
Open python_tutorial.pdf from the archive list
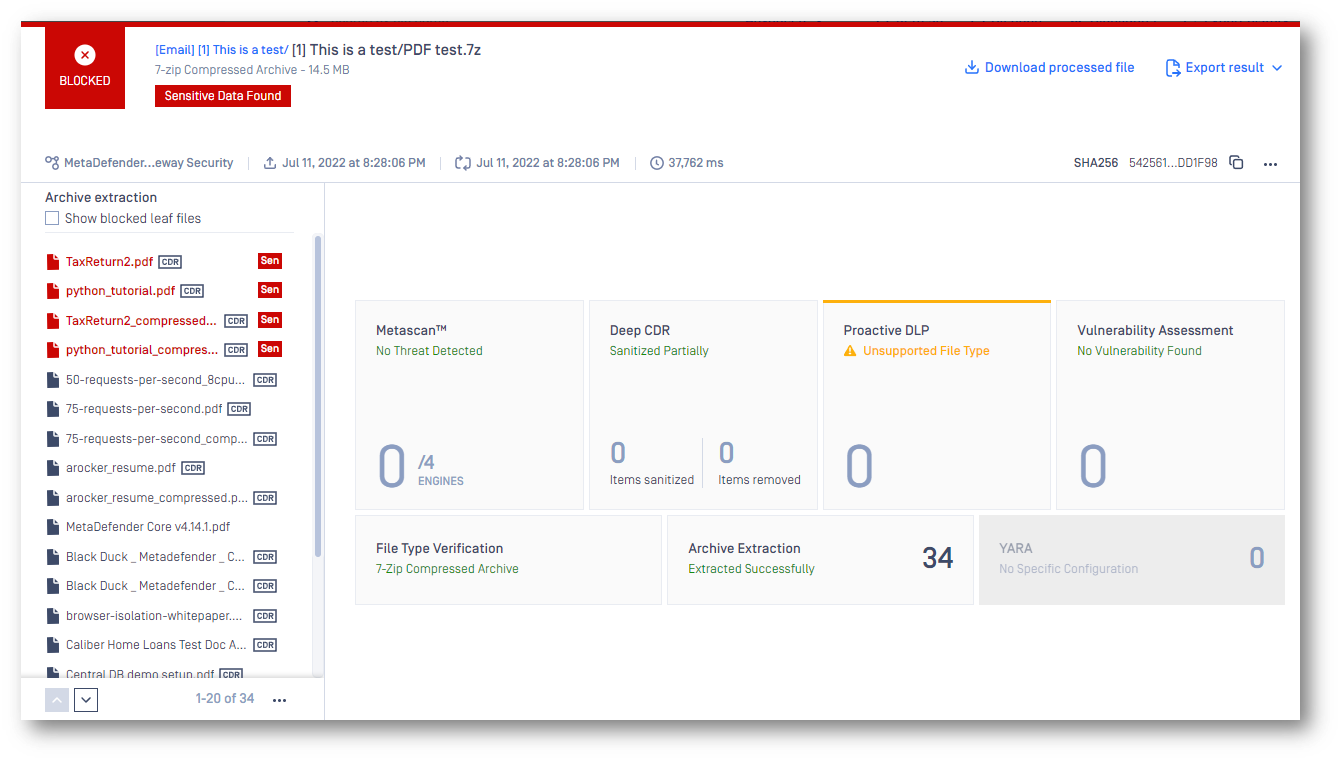point(120,291)
